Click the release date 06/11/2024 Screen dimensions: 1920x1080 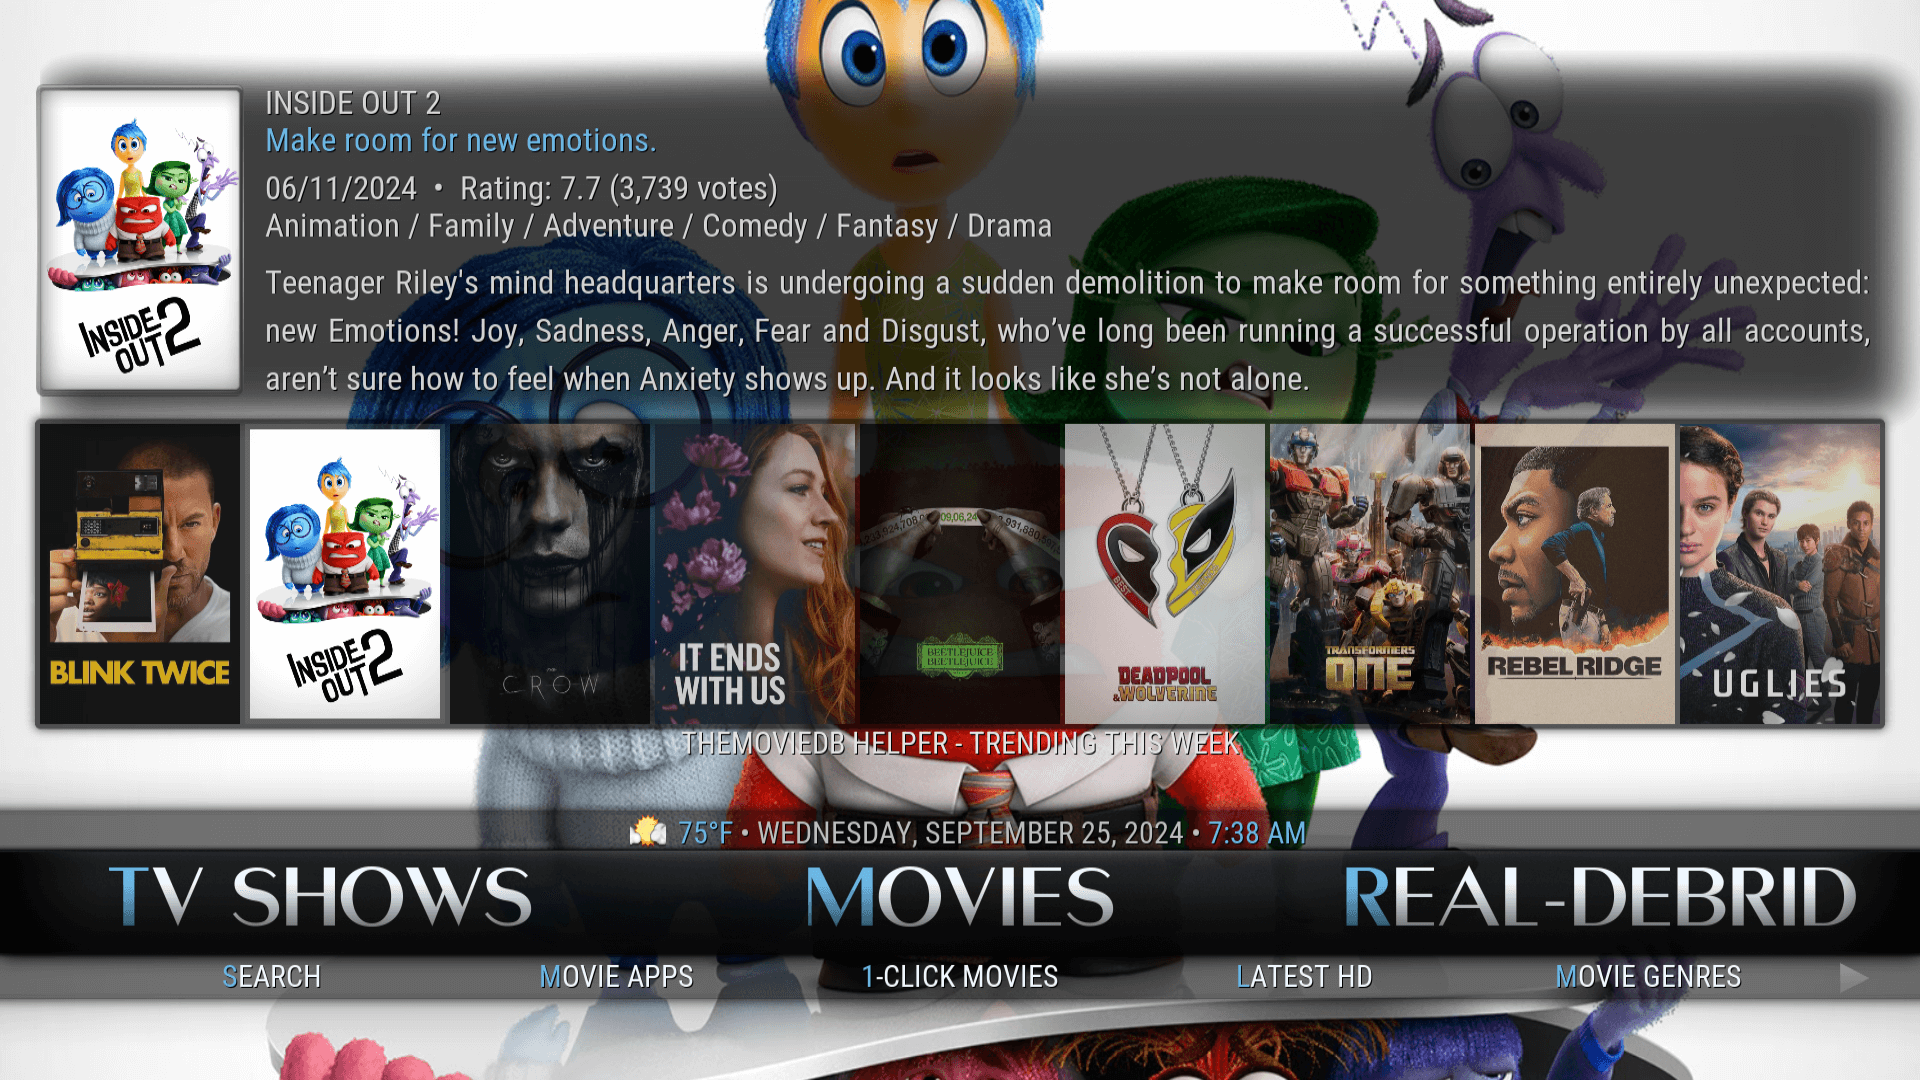point(341,188)
